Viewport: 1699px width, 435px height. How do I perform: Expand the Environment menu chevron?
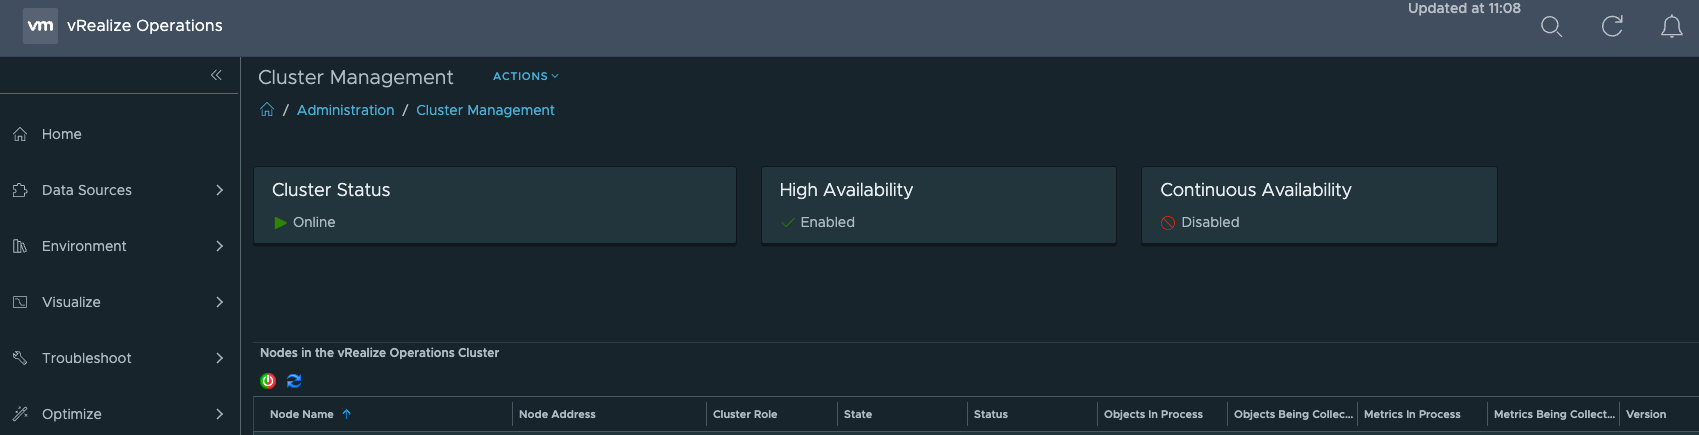pyautogui.click(x=220, y=246)
